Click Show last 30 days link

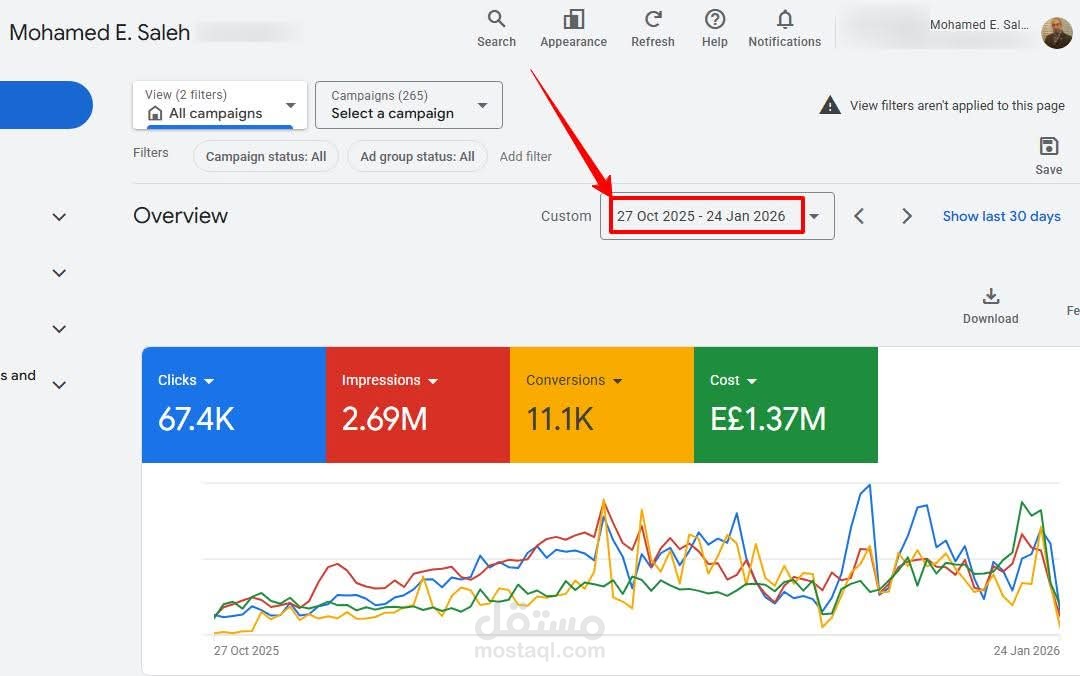pos(1001,216)
